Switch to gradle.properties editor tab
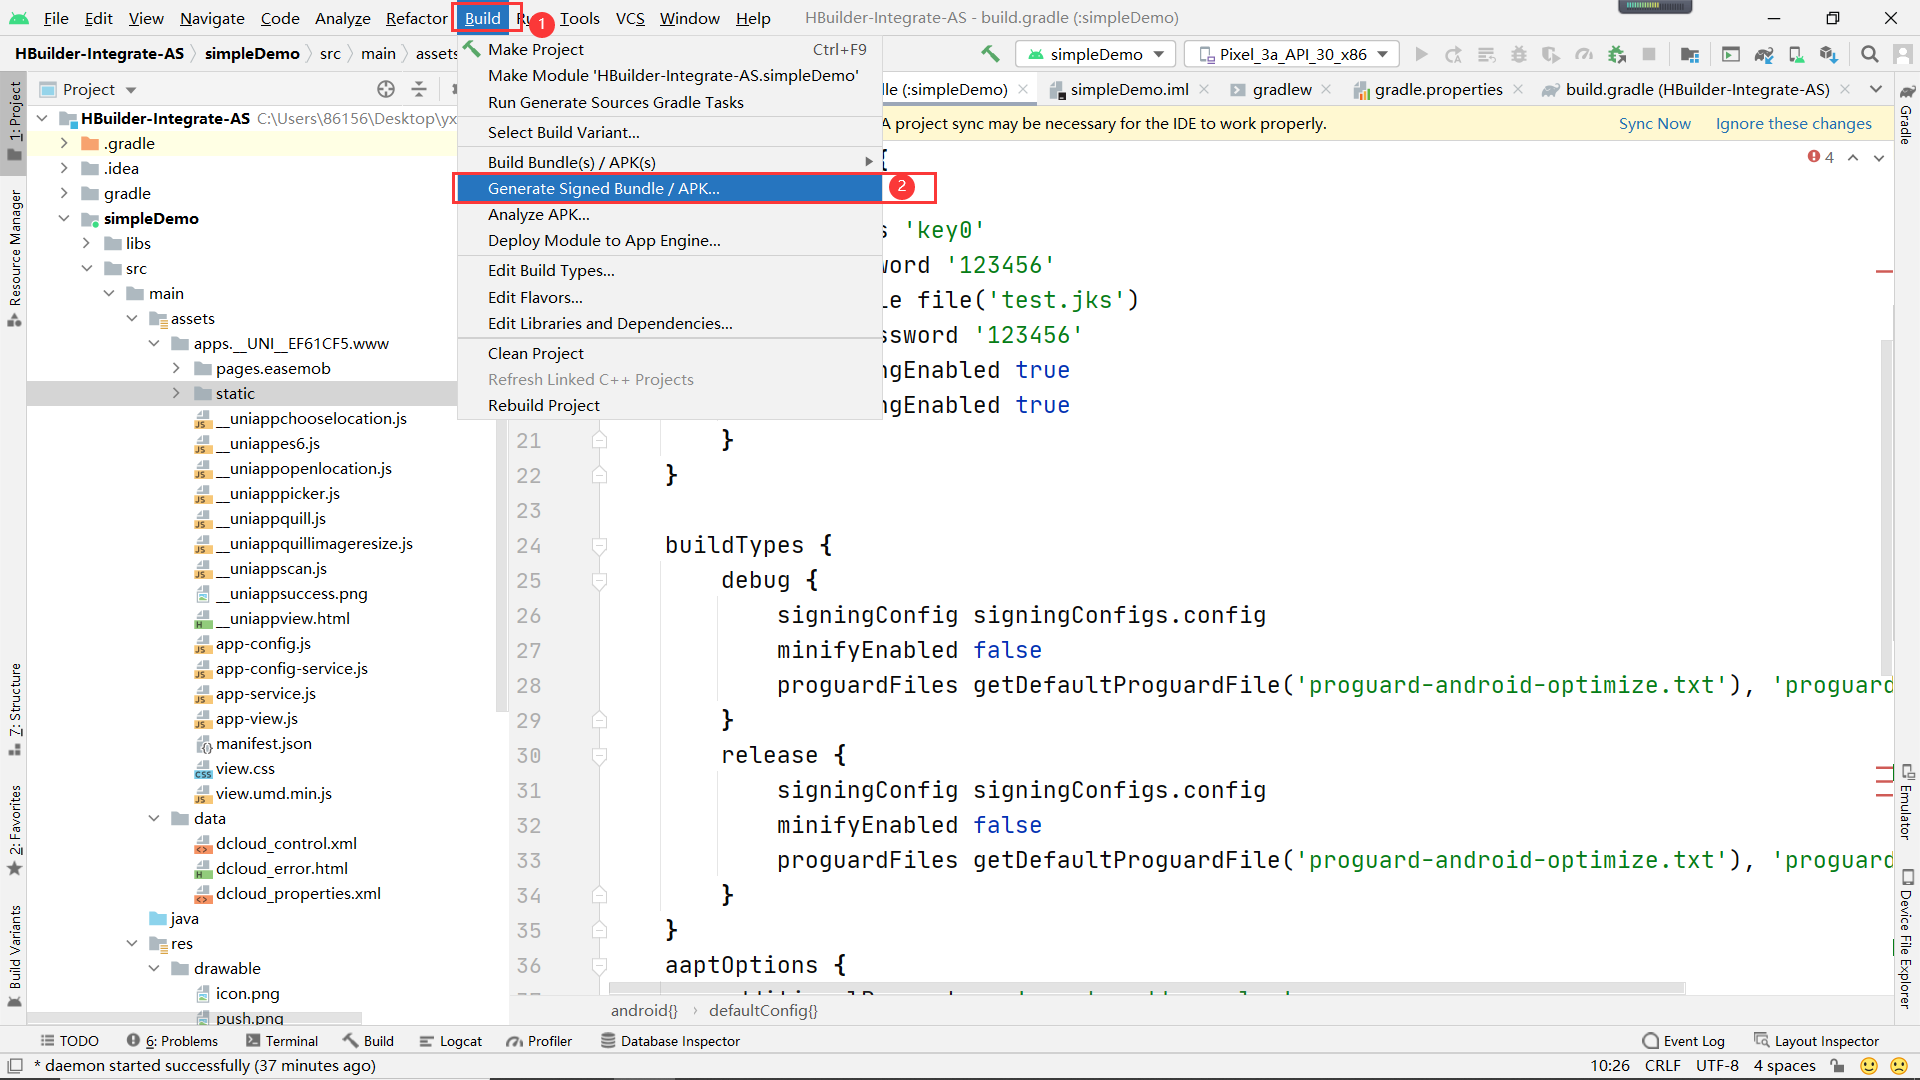Screen dimensions: 1920x1080 pyautogui.click(x=1437, y=89)
